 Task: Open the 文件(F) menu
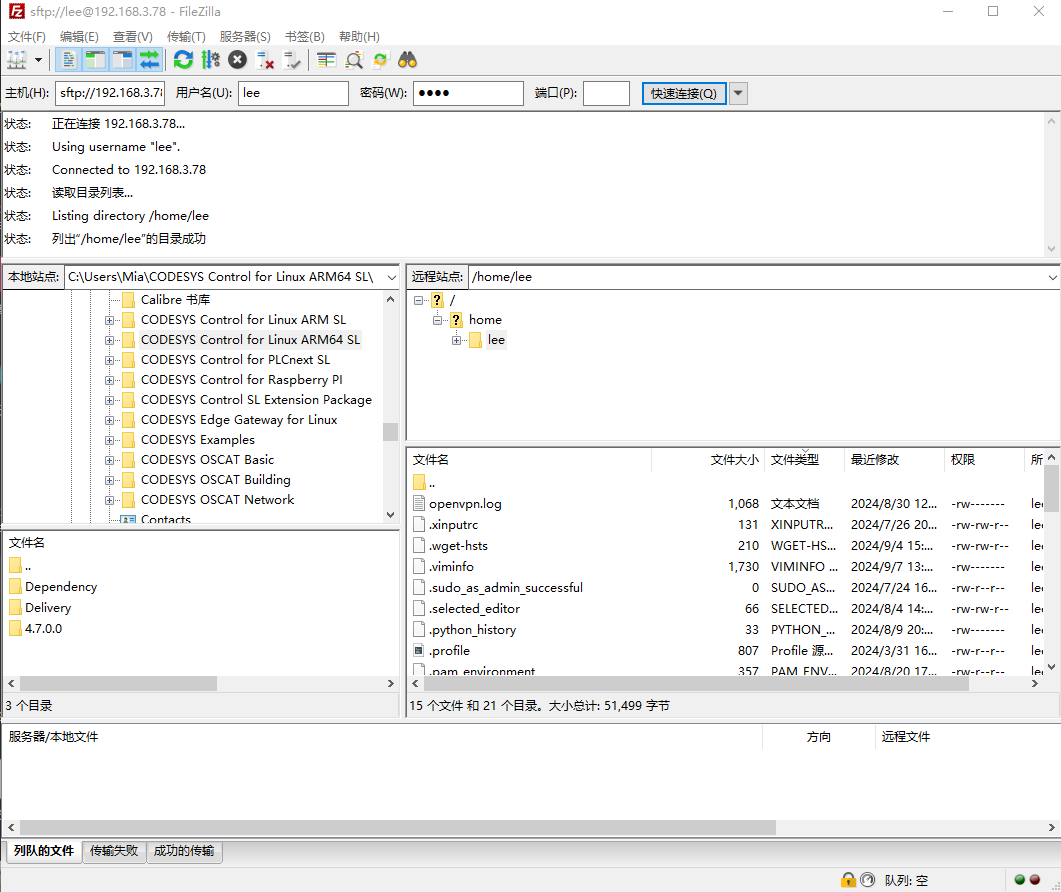27,37
